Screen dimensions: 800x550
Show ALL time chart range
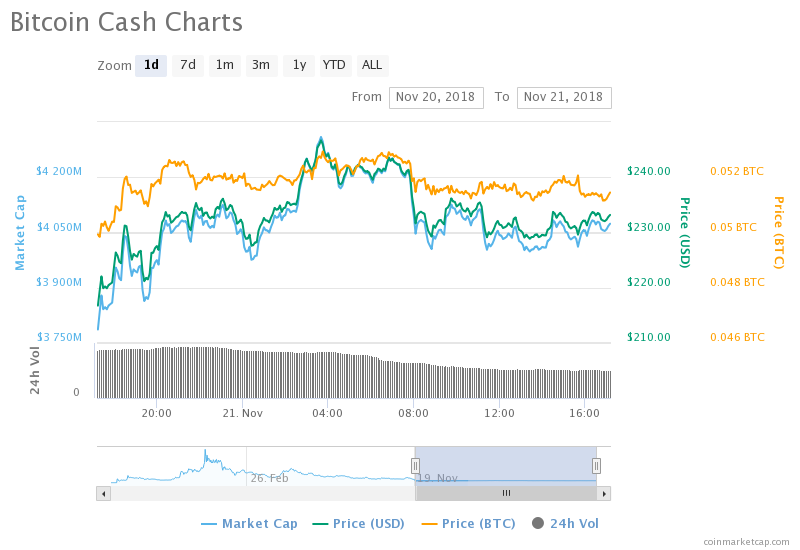click(x=372, y=65)
